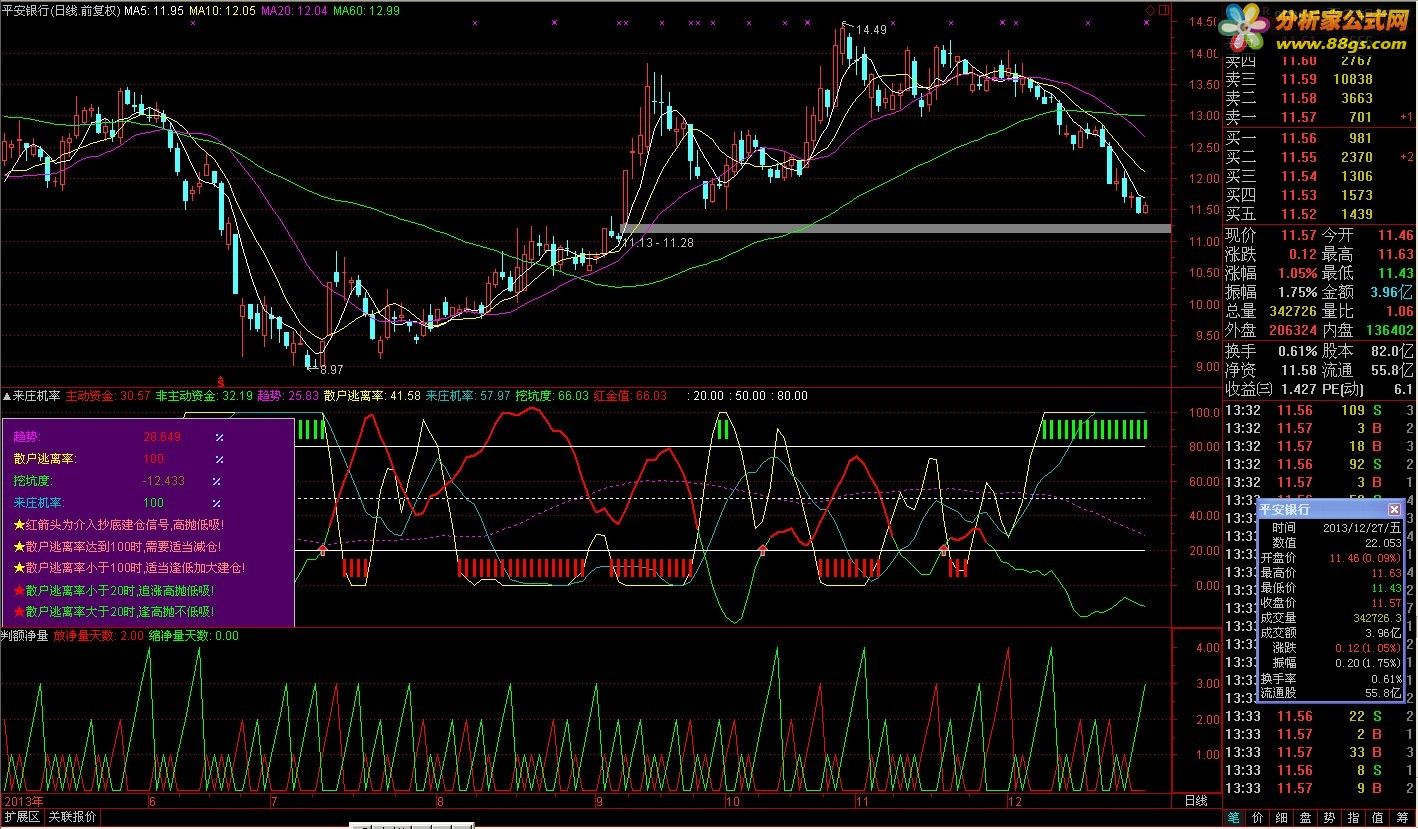Click the 红金值: 66.03 header value
This screenshot has width=1418, height=829.
(630, 396)
